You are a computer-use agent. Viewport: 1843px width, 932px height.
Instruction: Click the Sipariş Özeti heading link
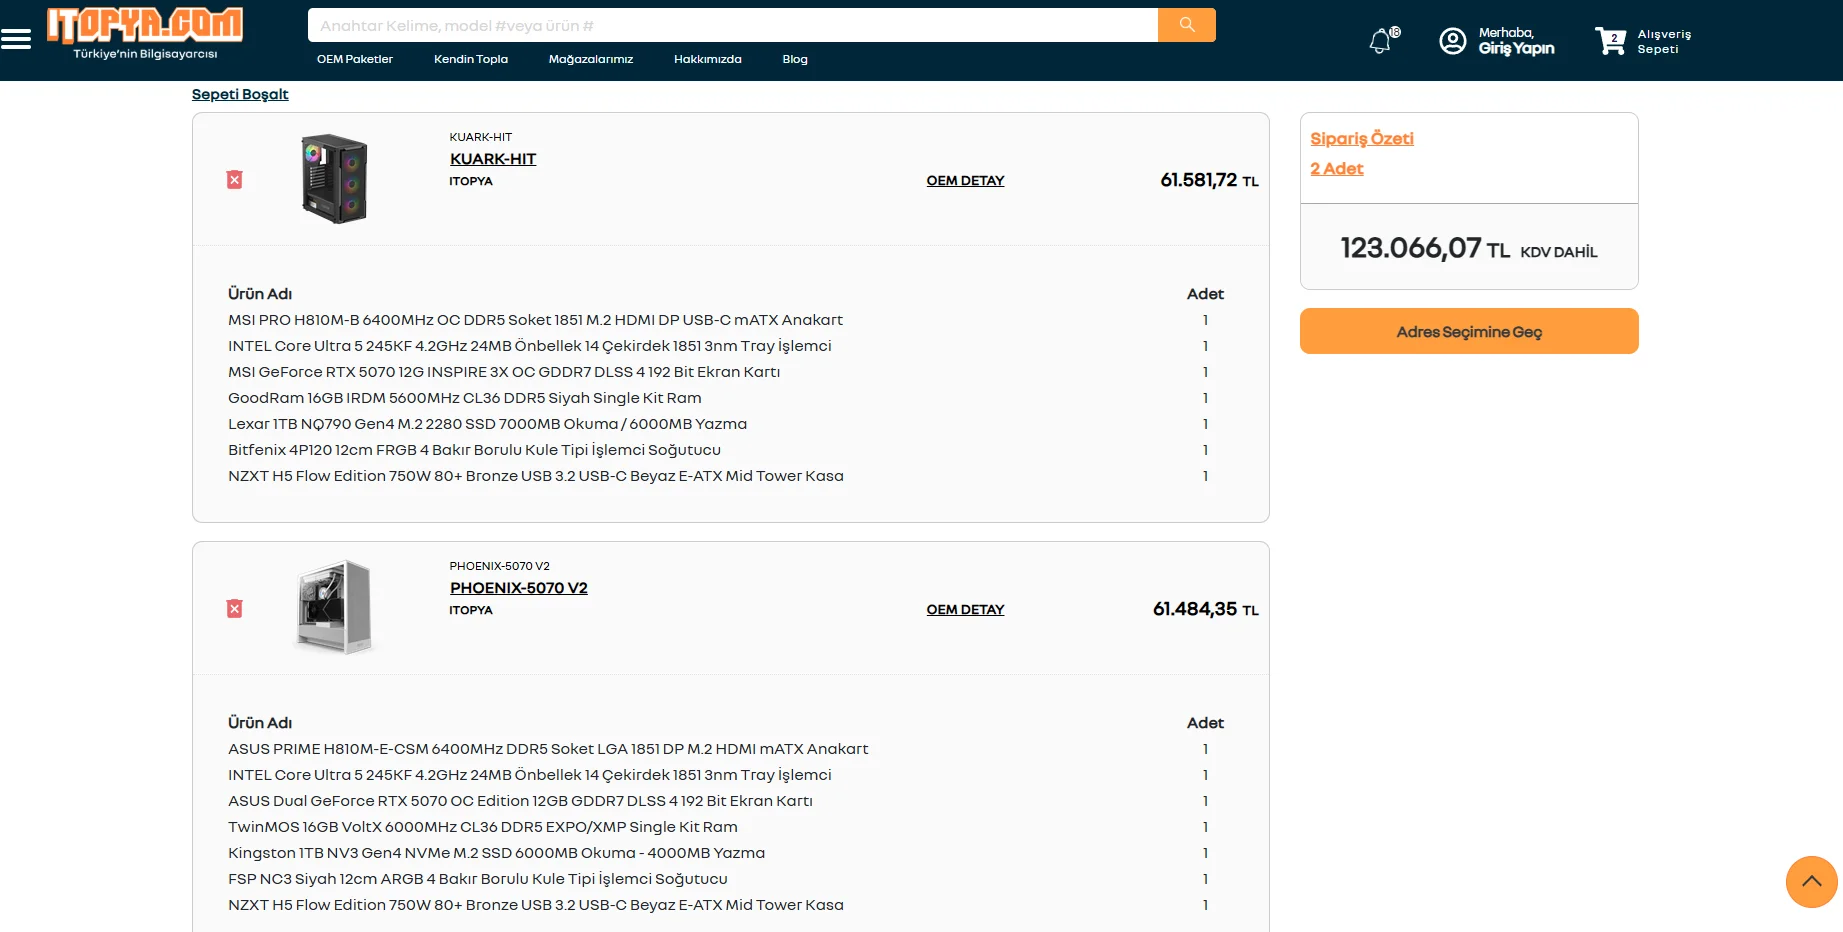click(1362, 139)
